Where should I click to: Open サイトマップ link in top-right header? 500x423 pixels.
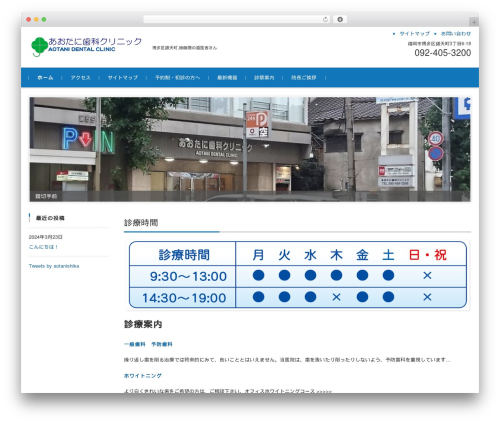(414, 34)
